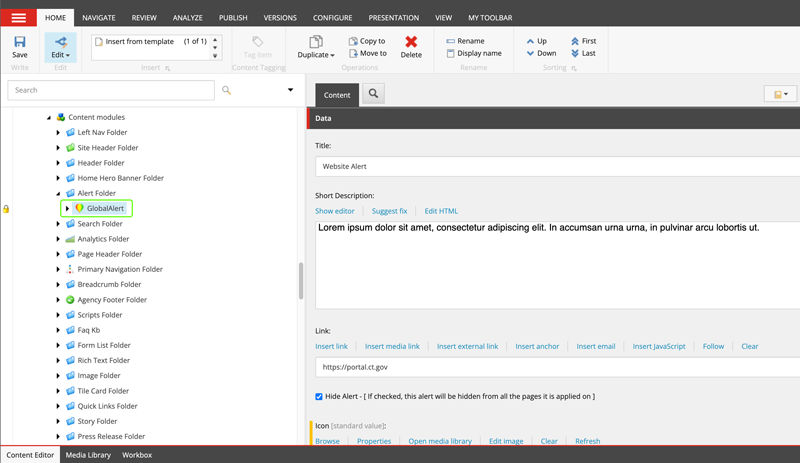This screenshot has width=800, height=463.
Task: Click the Suggest fix link
Action: pos(389,211)
